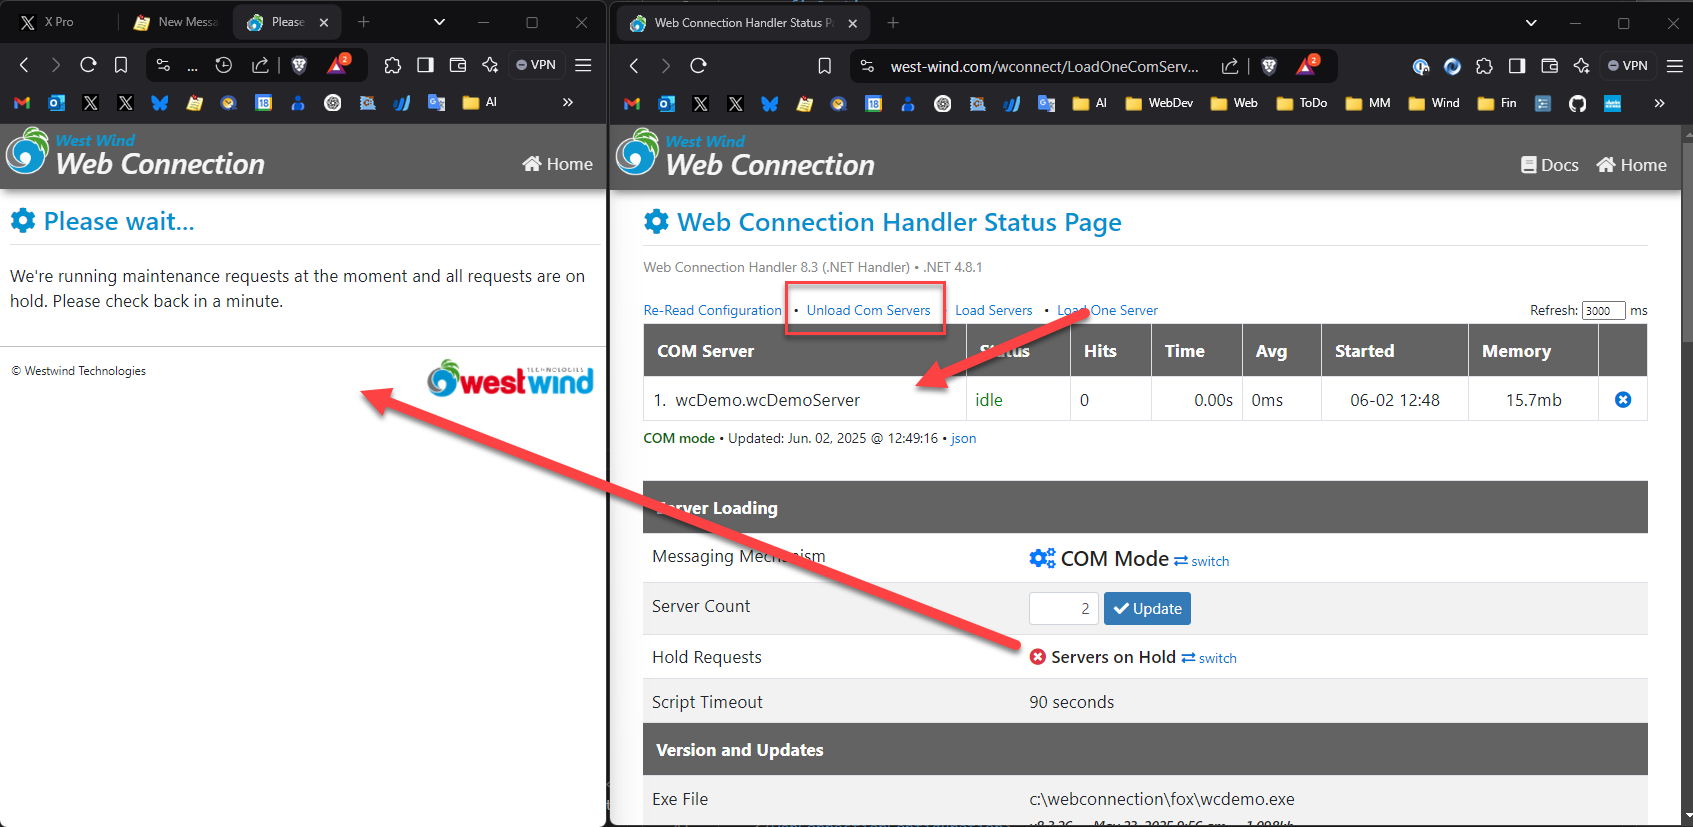Bookmark the page in the left browser window

[121, 65]
